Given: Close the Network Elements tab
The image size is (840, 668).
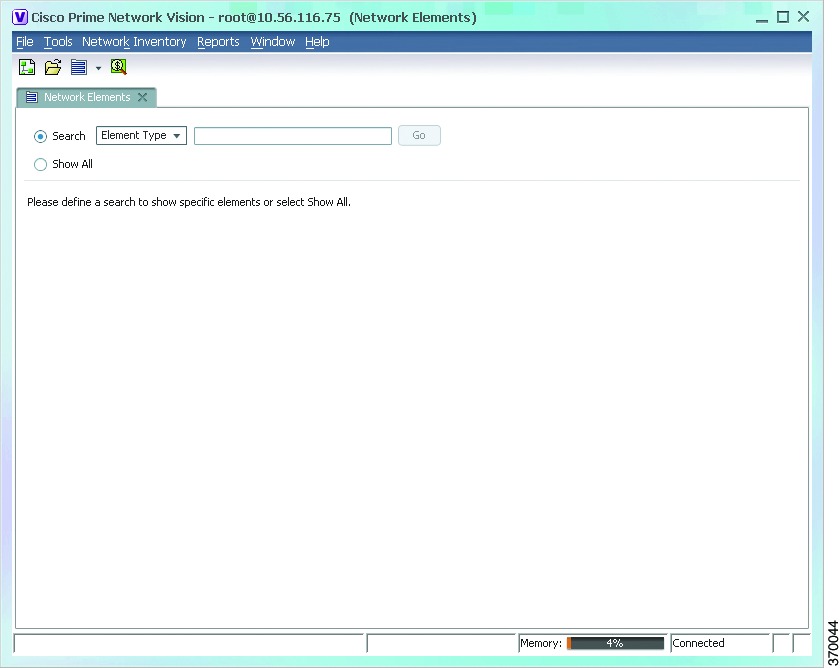Looking at the screenshot, I should coord(142,97).
